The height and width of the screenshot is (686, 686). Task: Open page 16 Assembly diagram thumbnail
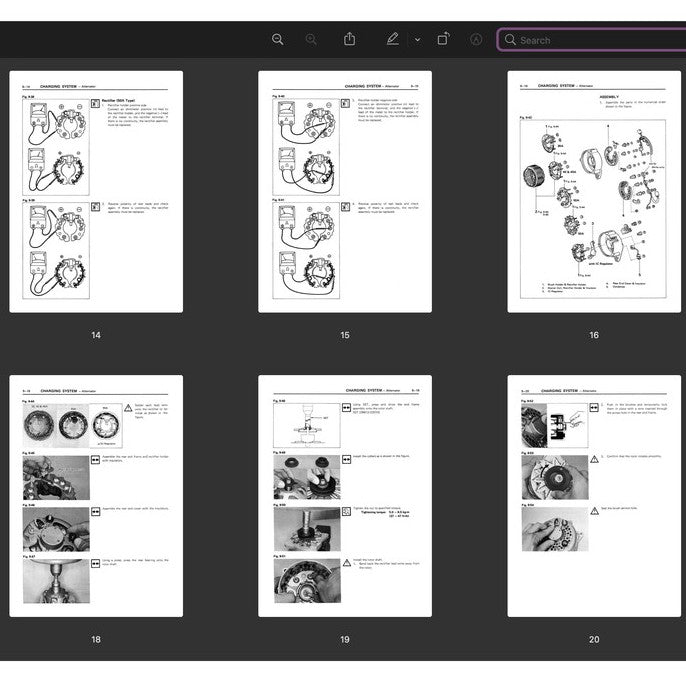(594, 191)
